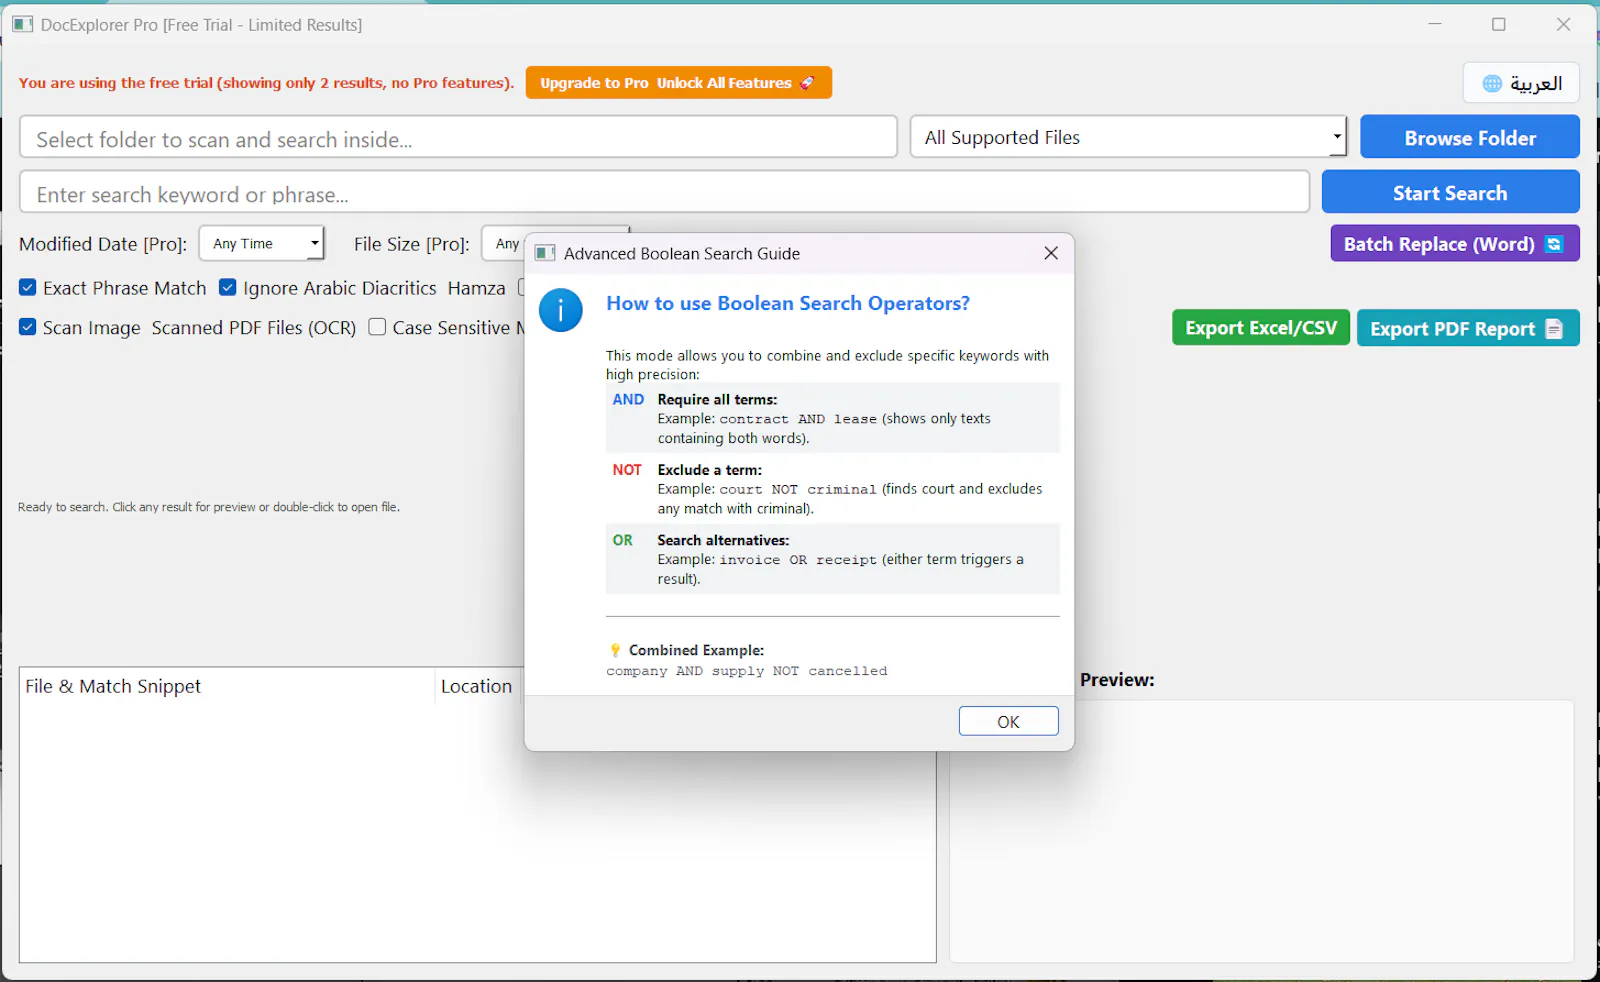Click 'company AND supply NOT cancelled' example text

tap(746, 671)
